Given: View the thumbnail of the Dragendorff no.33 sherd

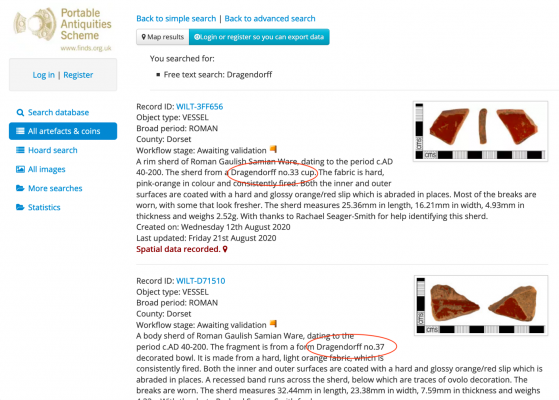Looking at the screenshot, I should 481,131.
